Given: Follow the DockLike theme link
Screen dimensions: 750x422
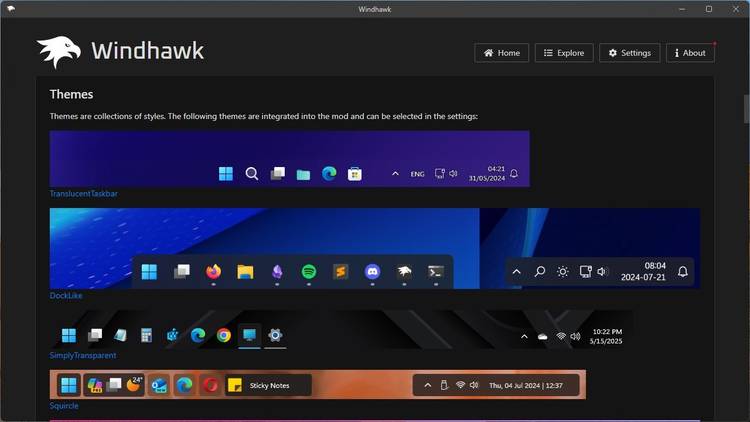Looking at the screenshot, I should click(66, 296).
